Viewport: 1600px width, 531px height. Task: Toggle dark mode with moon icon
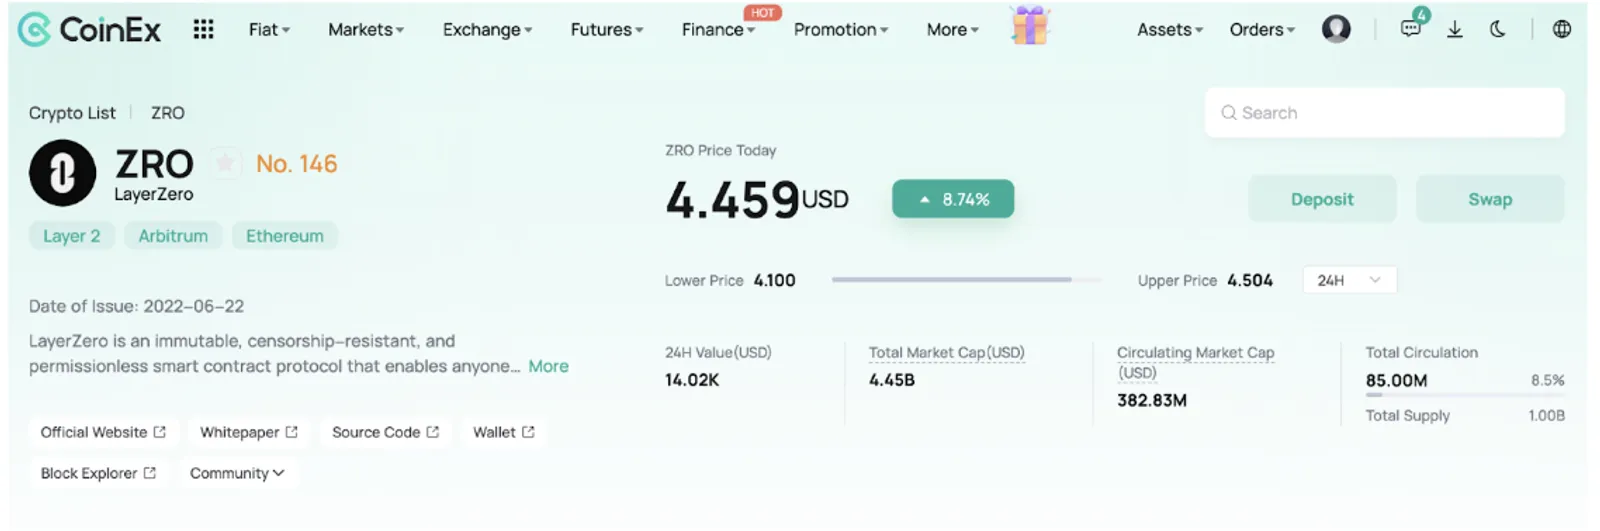point(1497,29)
